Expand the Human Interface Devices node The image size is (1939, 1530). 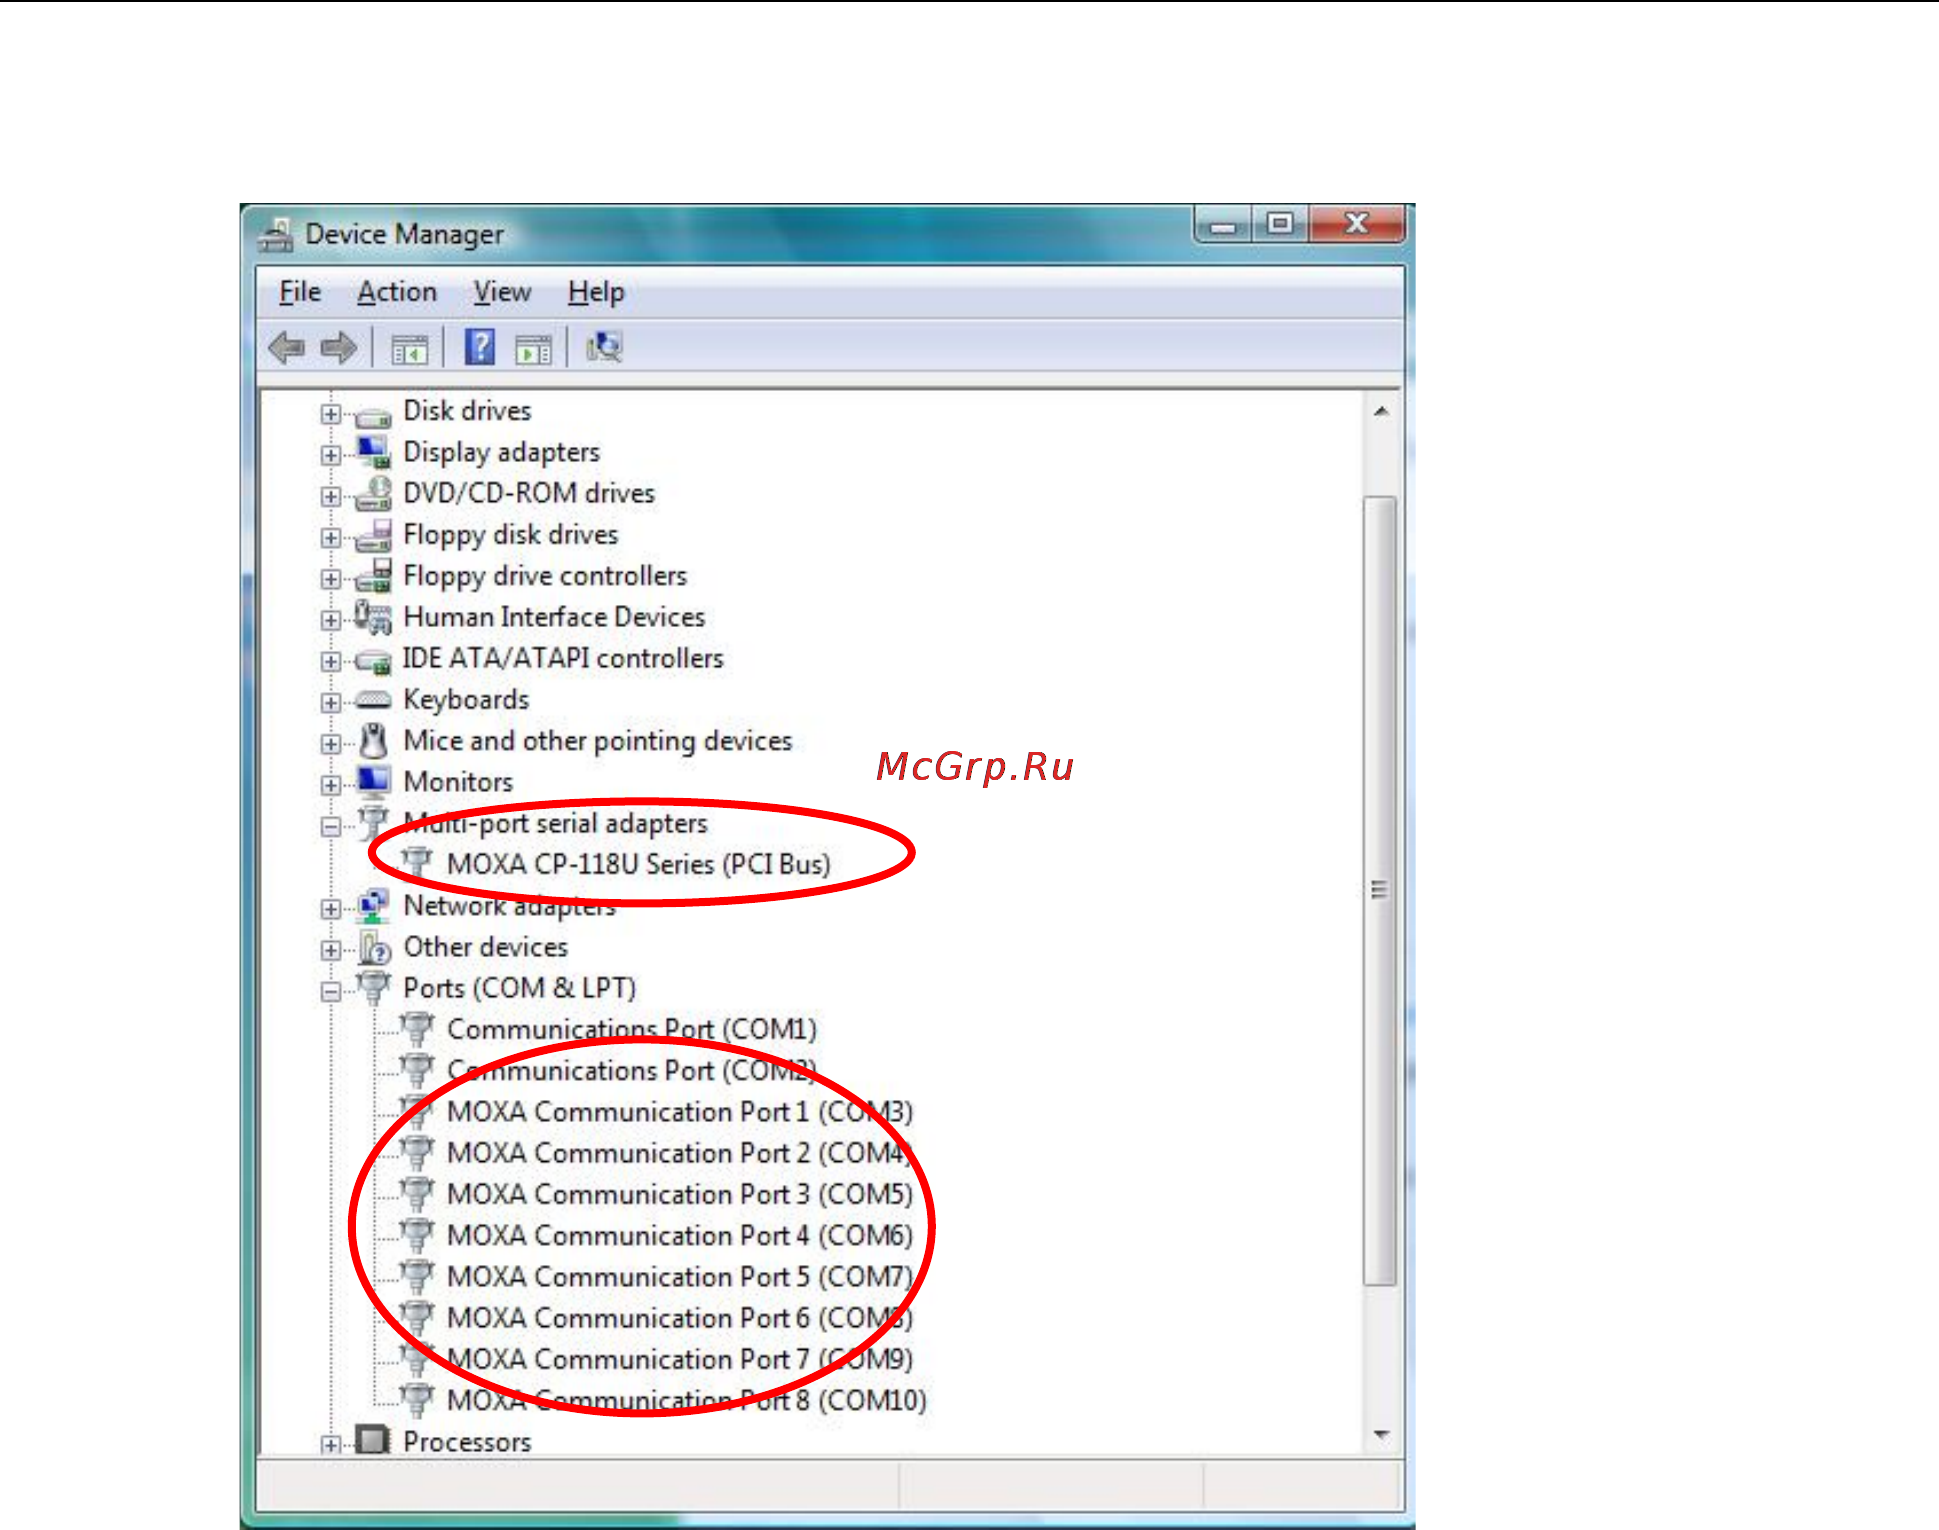click(x=331, y=620)
